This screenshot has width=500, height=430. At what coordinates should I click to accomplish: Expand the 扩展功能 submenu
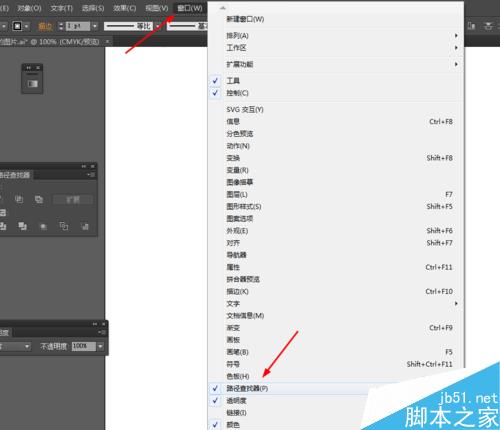click(x=336, y=64)
